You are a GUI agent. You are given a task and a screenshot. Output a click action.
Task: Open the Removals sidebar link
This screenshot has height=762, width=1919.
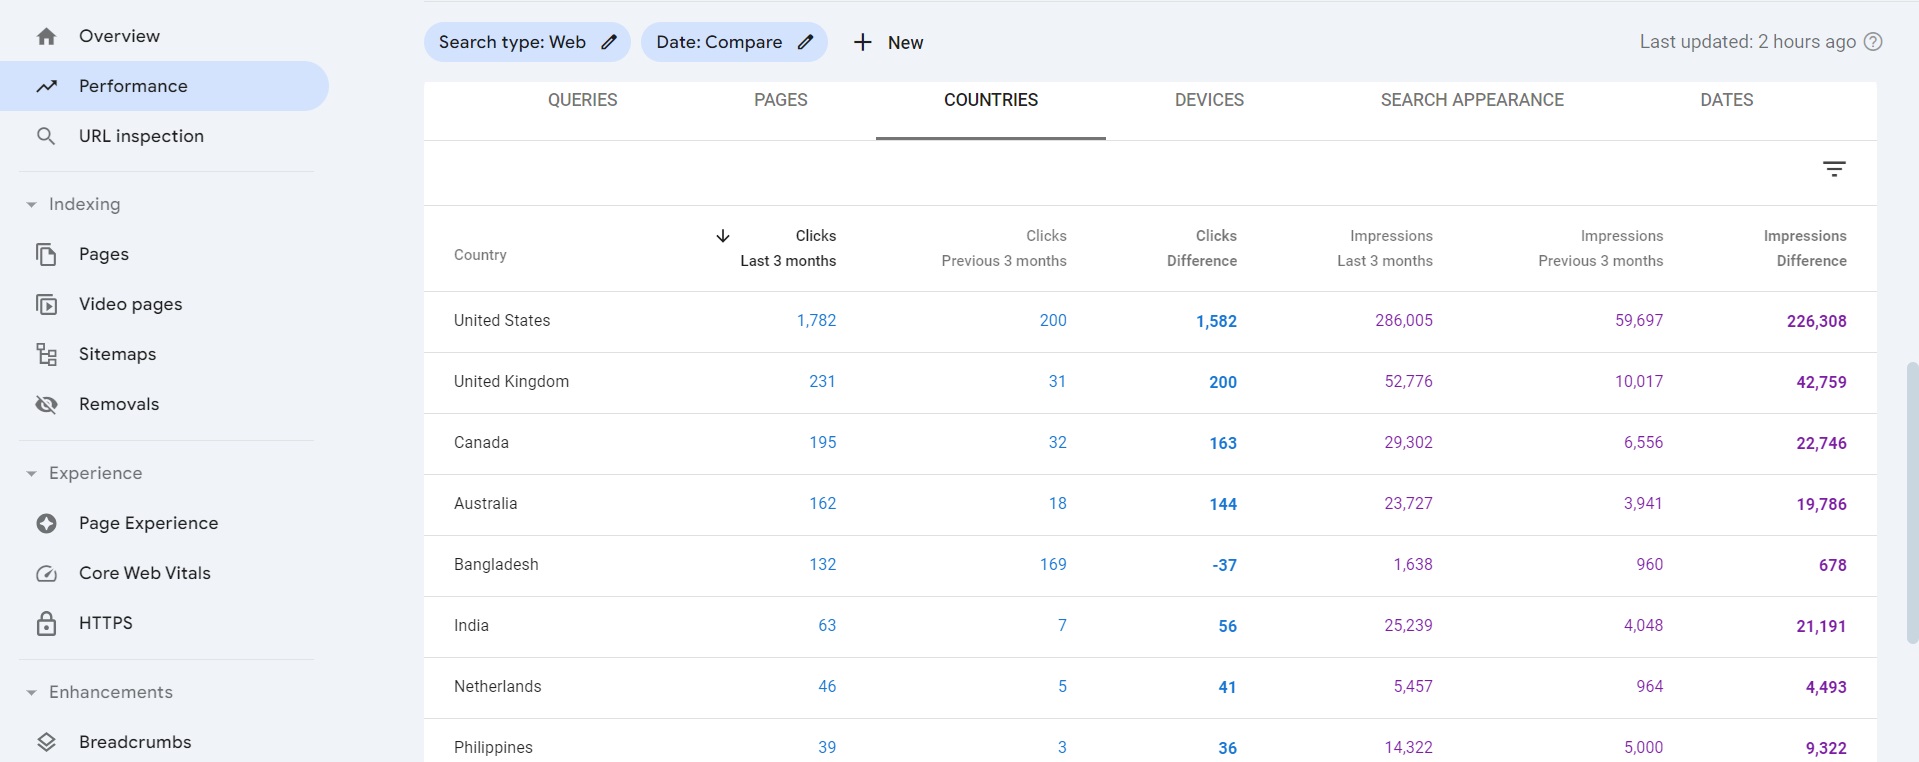pos(119,404)
